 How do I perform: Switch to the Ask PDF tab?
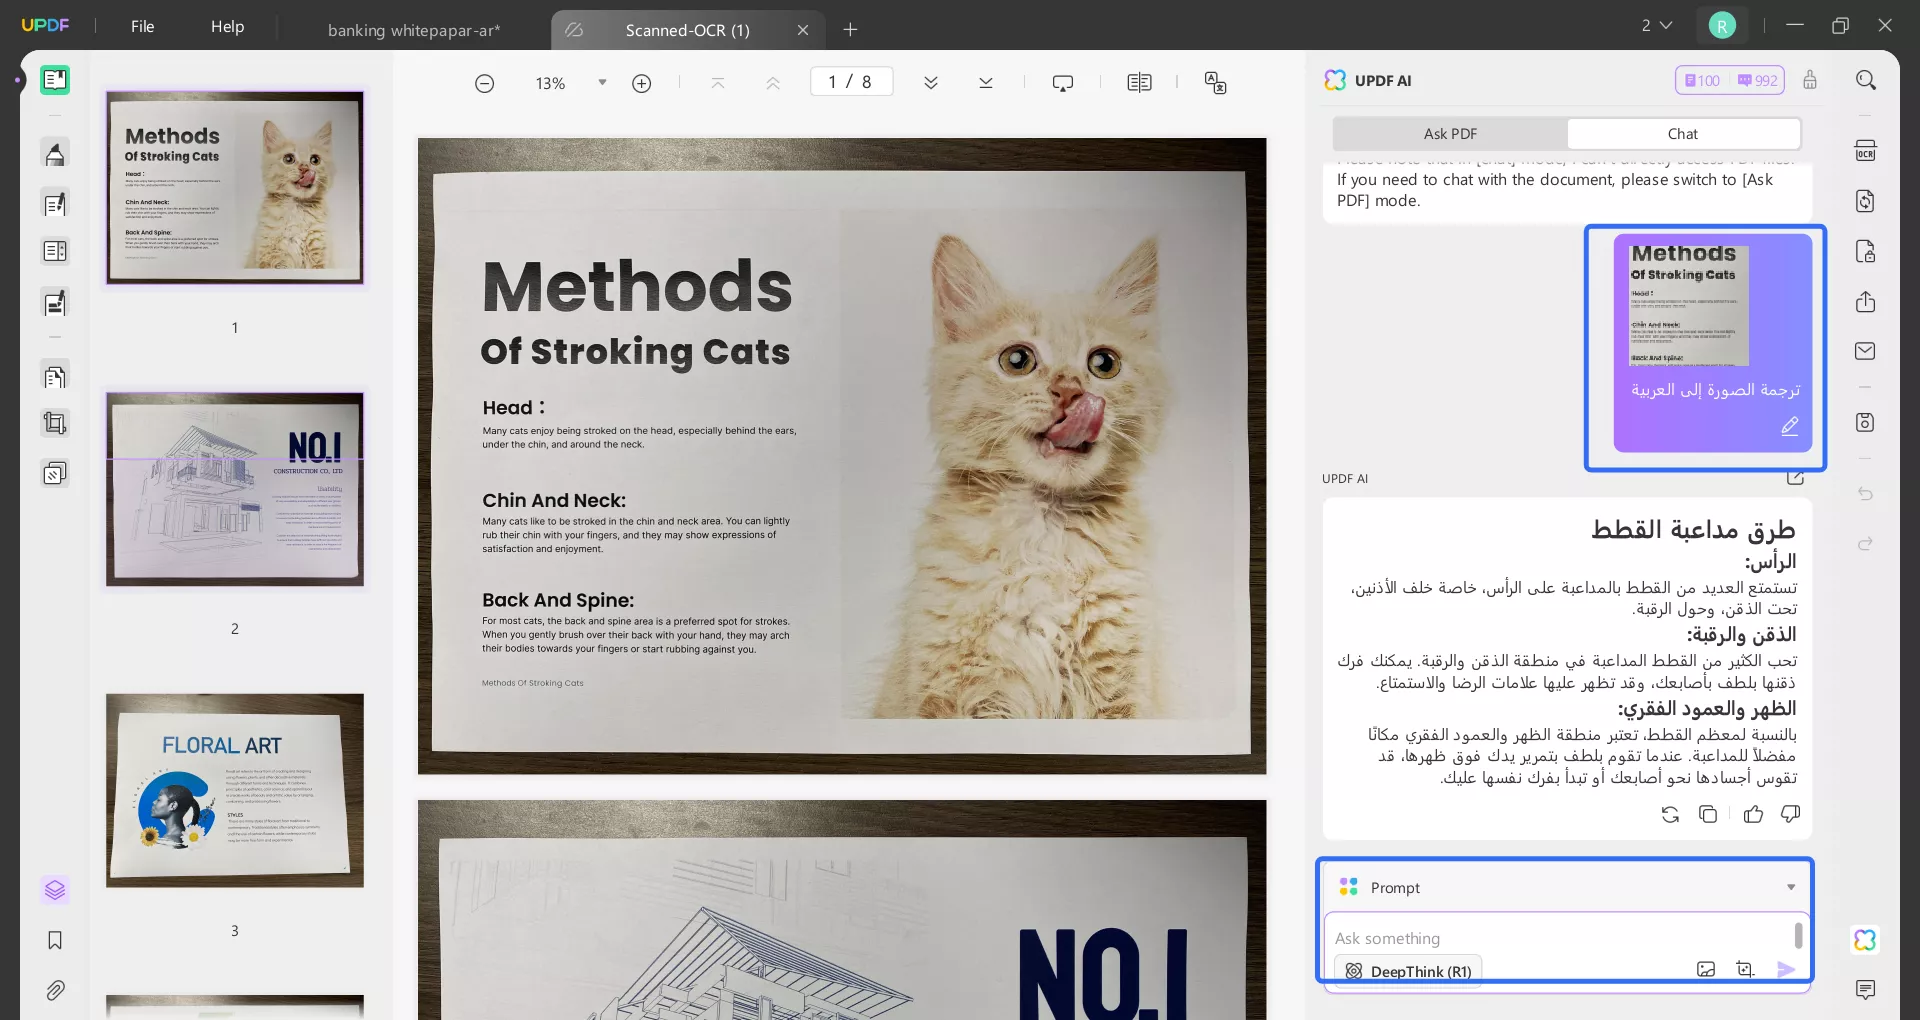(x=1449, y=134)
